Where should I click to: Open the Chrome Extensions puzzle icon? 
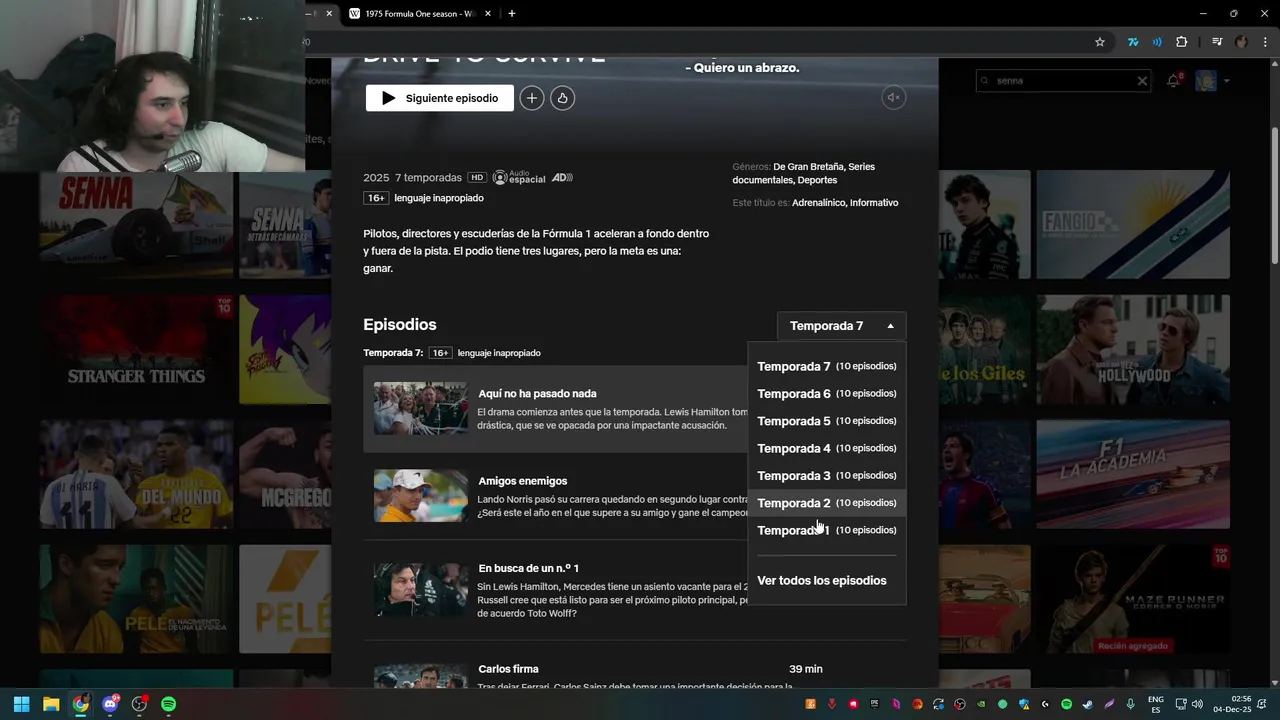tap(1181, 42)
